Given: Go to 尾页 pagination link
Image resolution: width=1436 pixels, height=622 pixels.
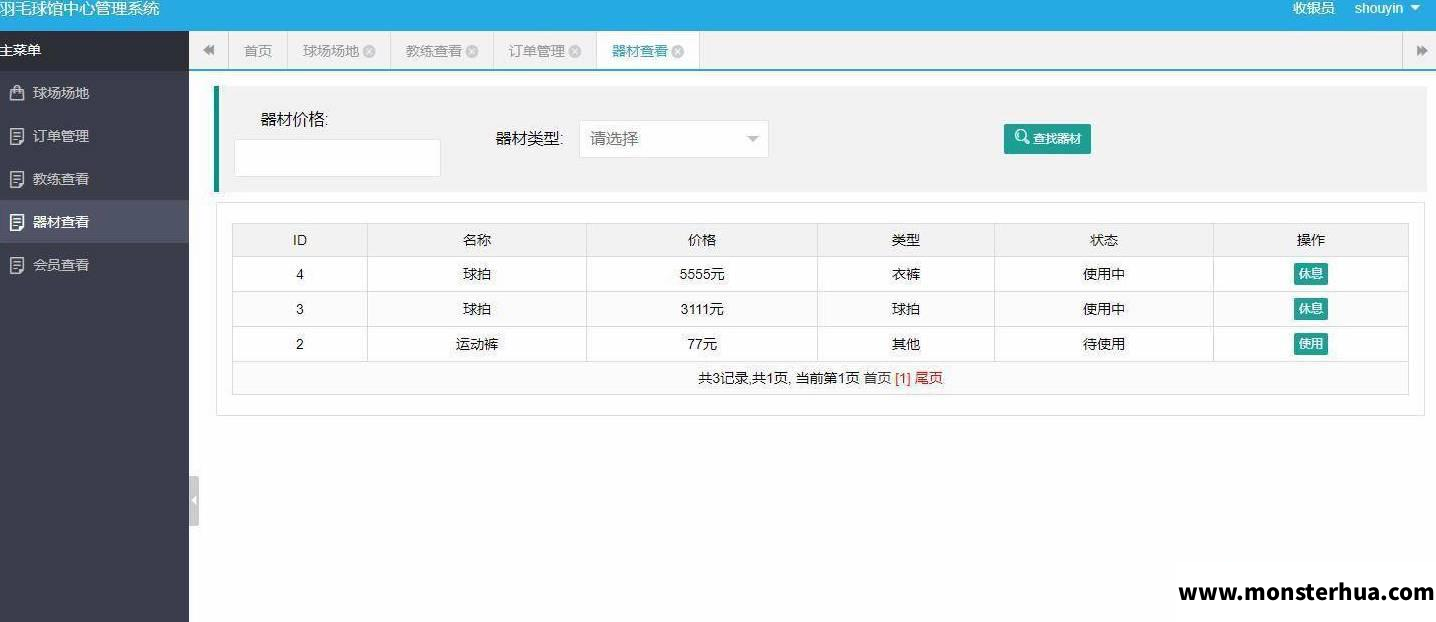Looking at the screenshot, I should (x=929, y=379).
